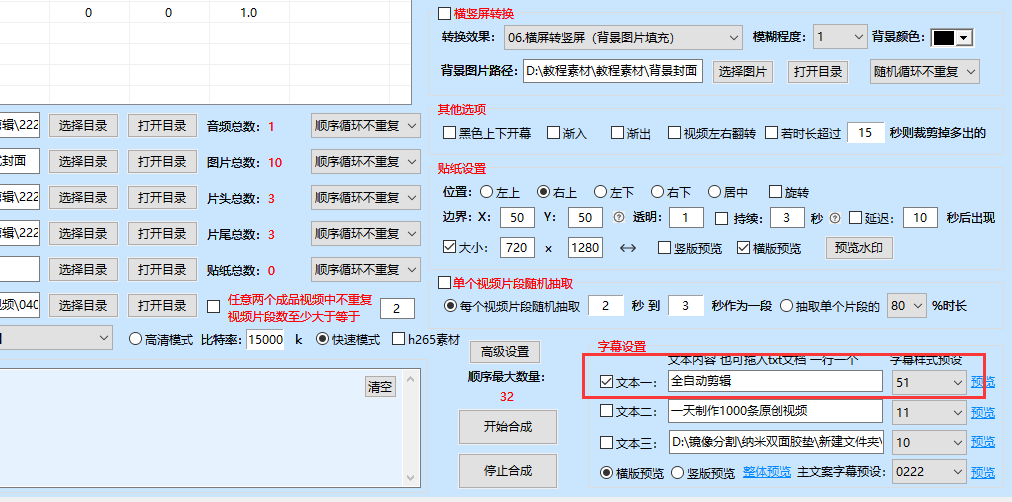
Task: Open loop mode dropdown for 片尾总数
Action: pyautogui.click(x=366, y=234)
